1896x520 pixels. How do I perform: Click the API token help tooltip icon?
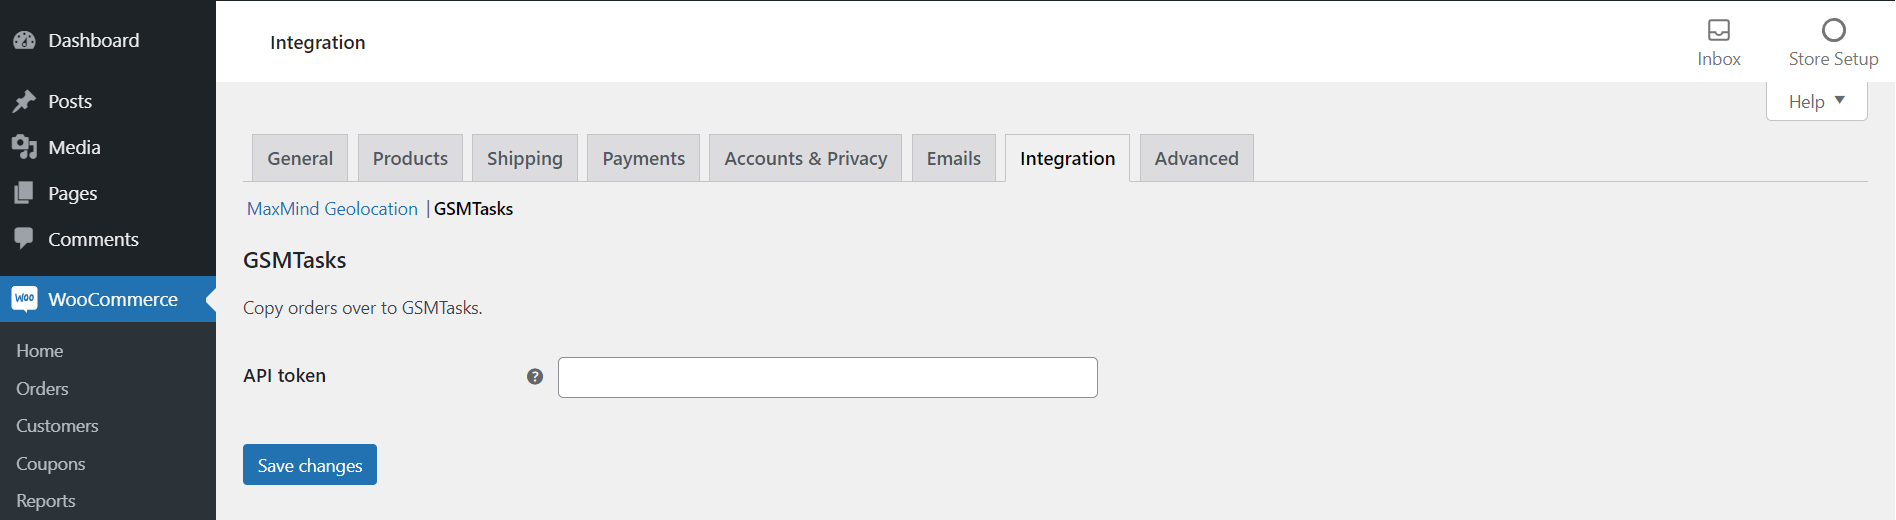(535, 377)
